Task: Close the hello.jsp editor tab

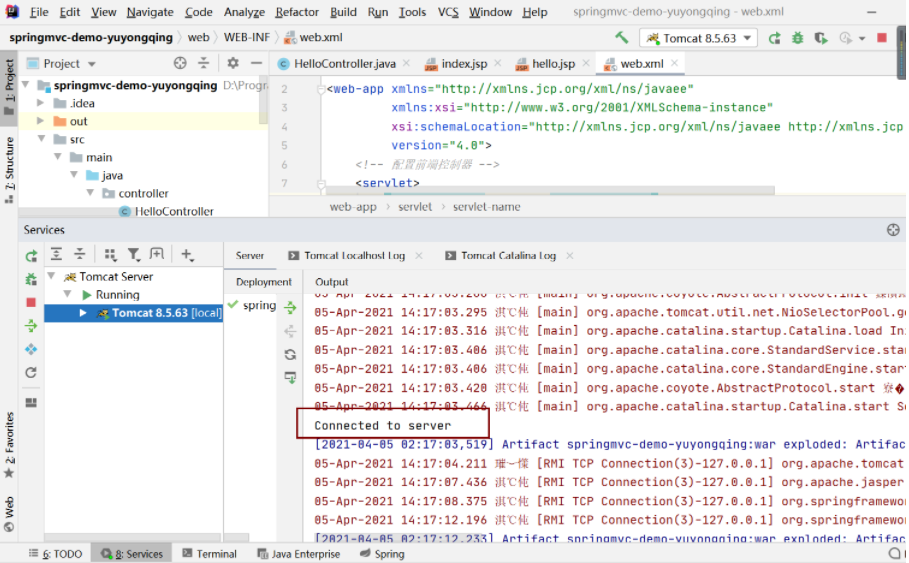Action: click(x=586, y=64)
